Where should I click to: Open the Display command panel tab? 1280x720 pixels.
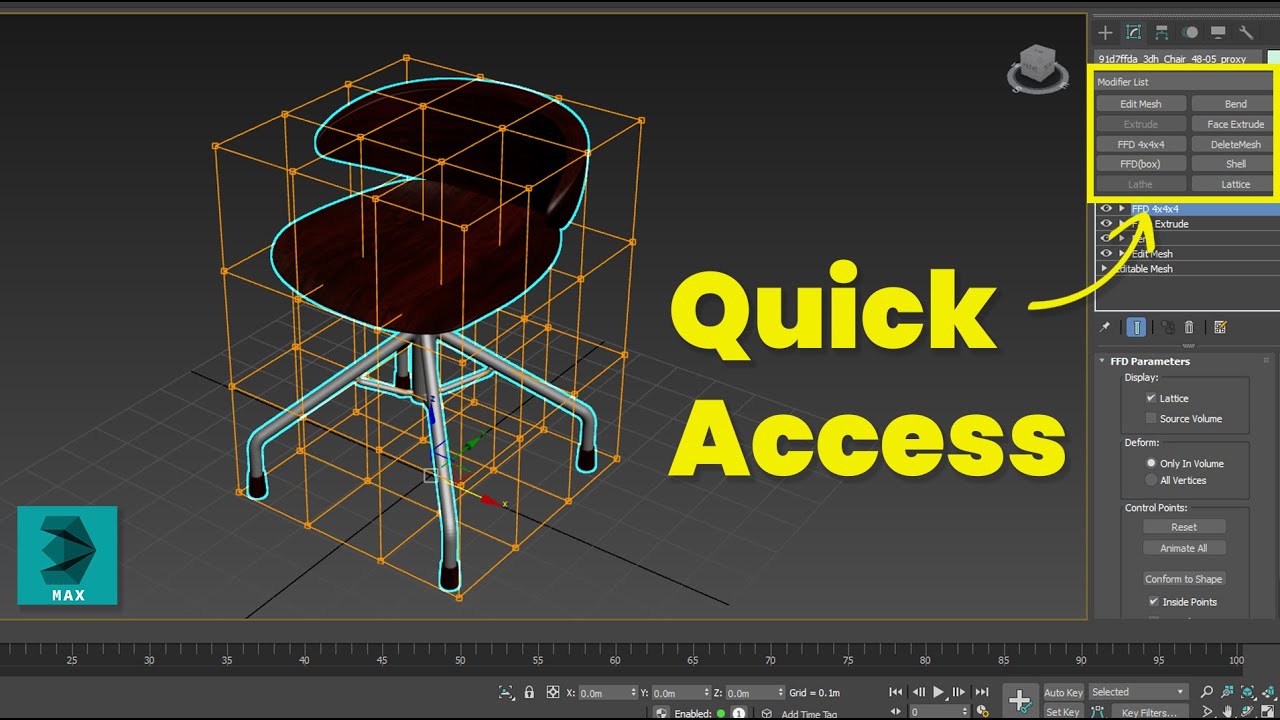pyautogui.click(x=1218, y=33)
